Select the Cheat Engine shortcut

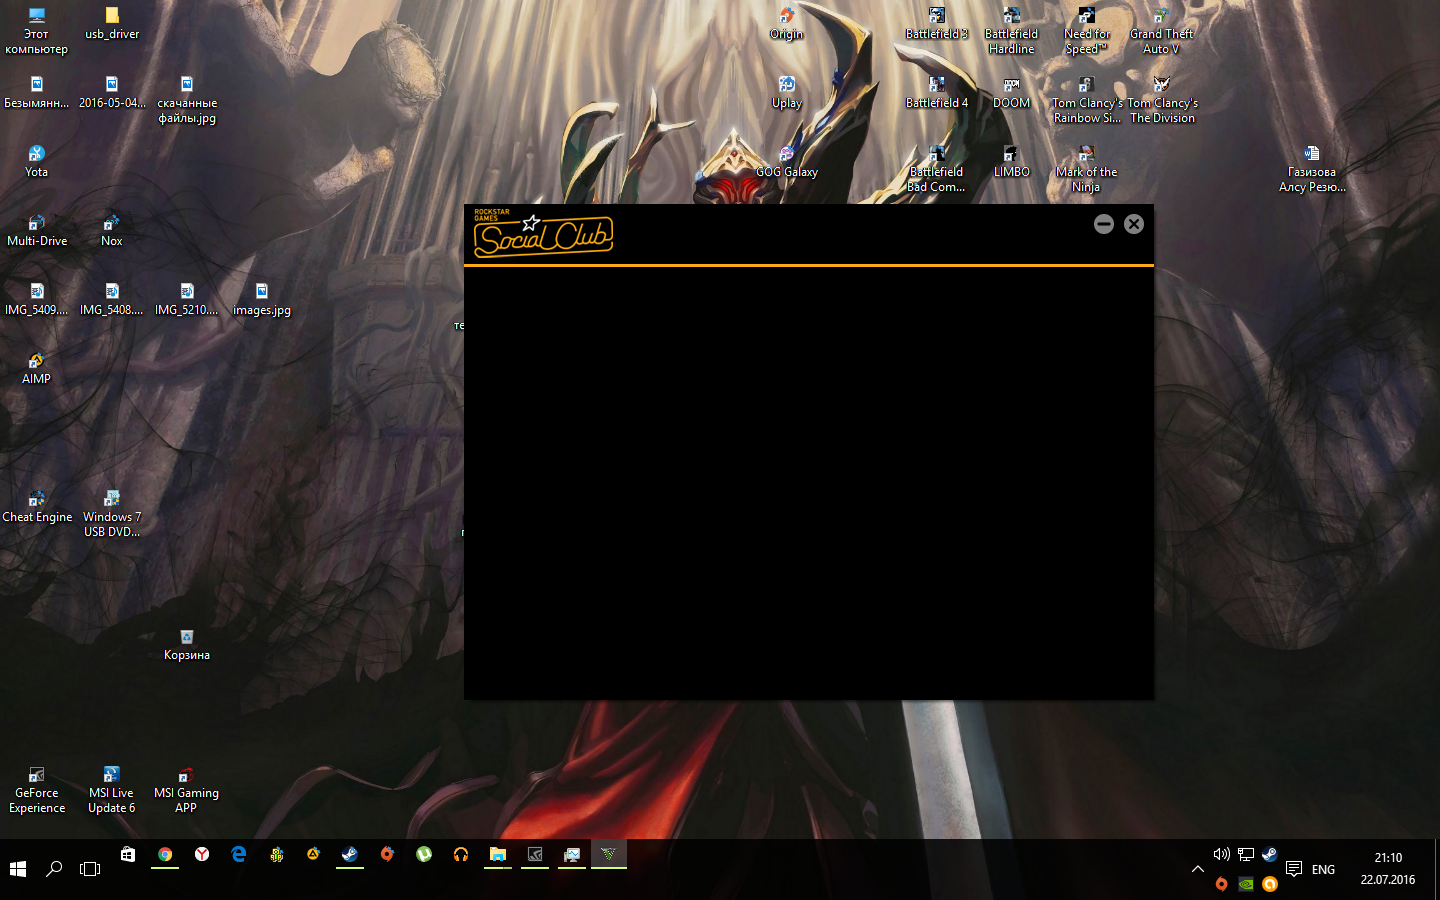tap(37, 507)
